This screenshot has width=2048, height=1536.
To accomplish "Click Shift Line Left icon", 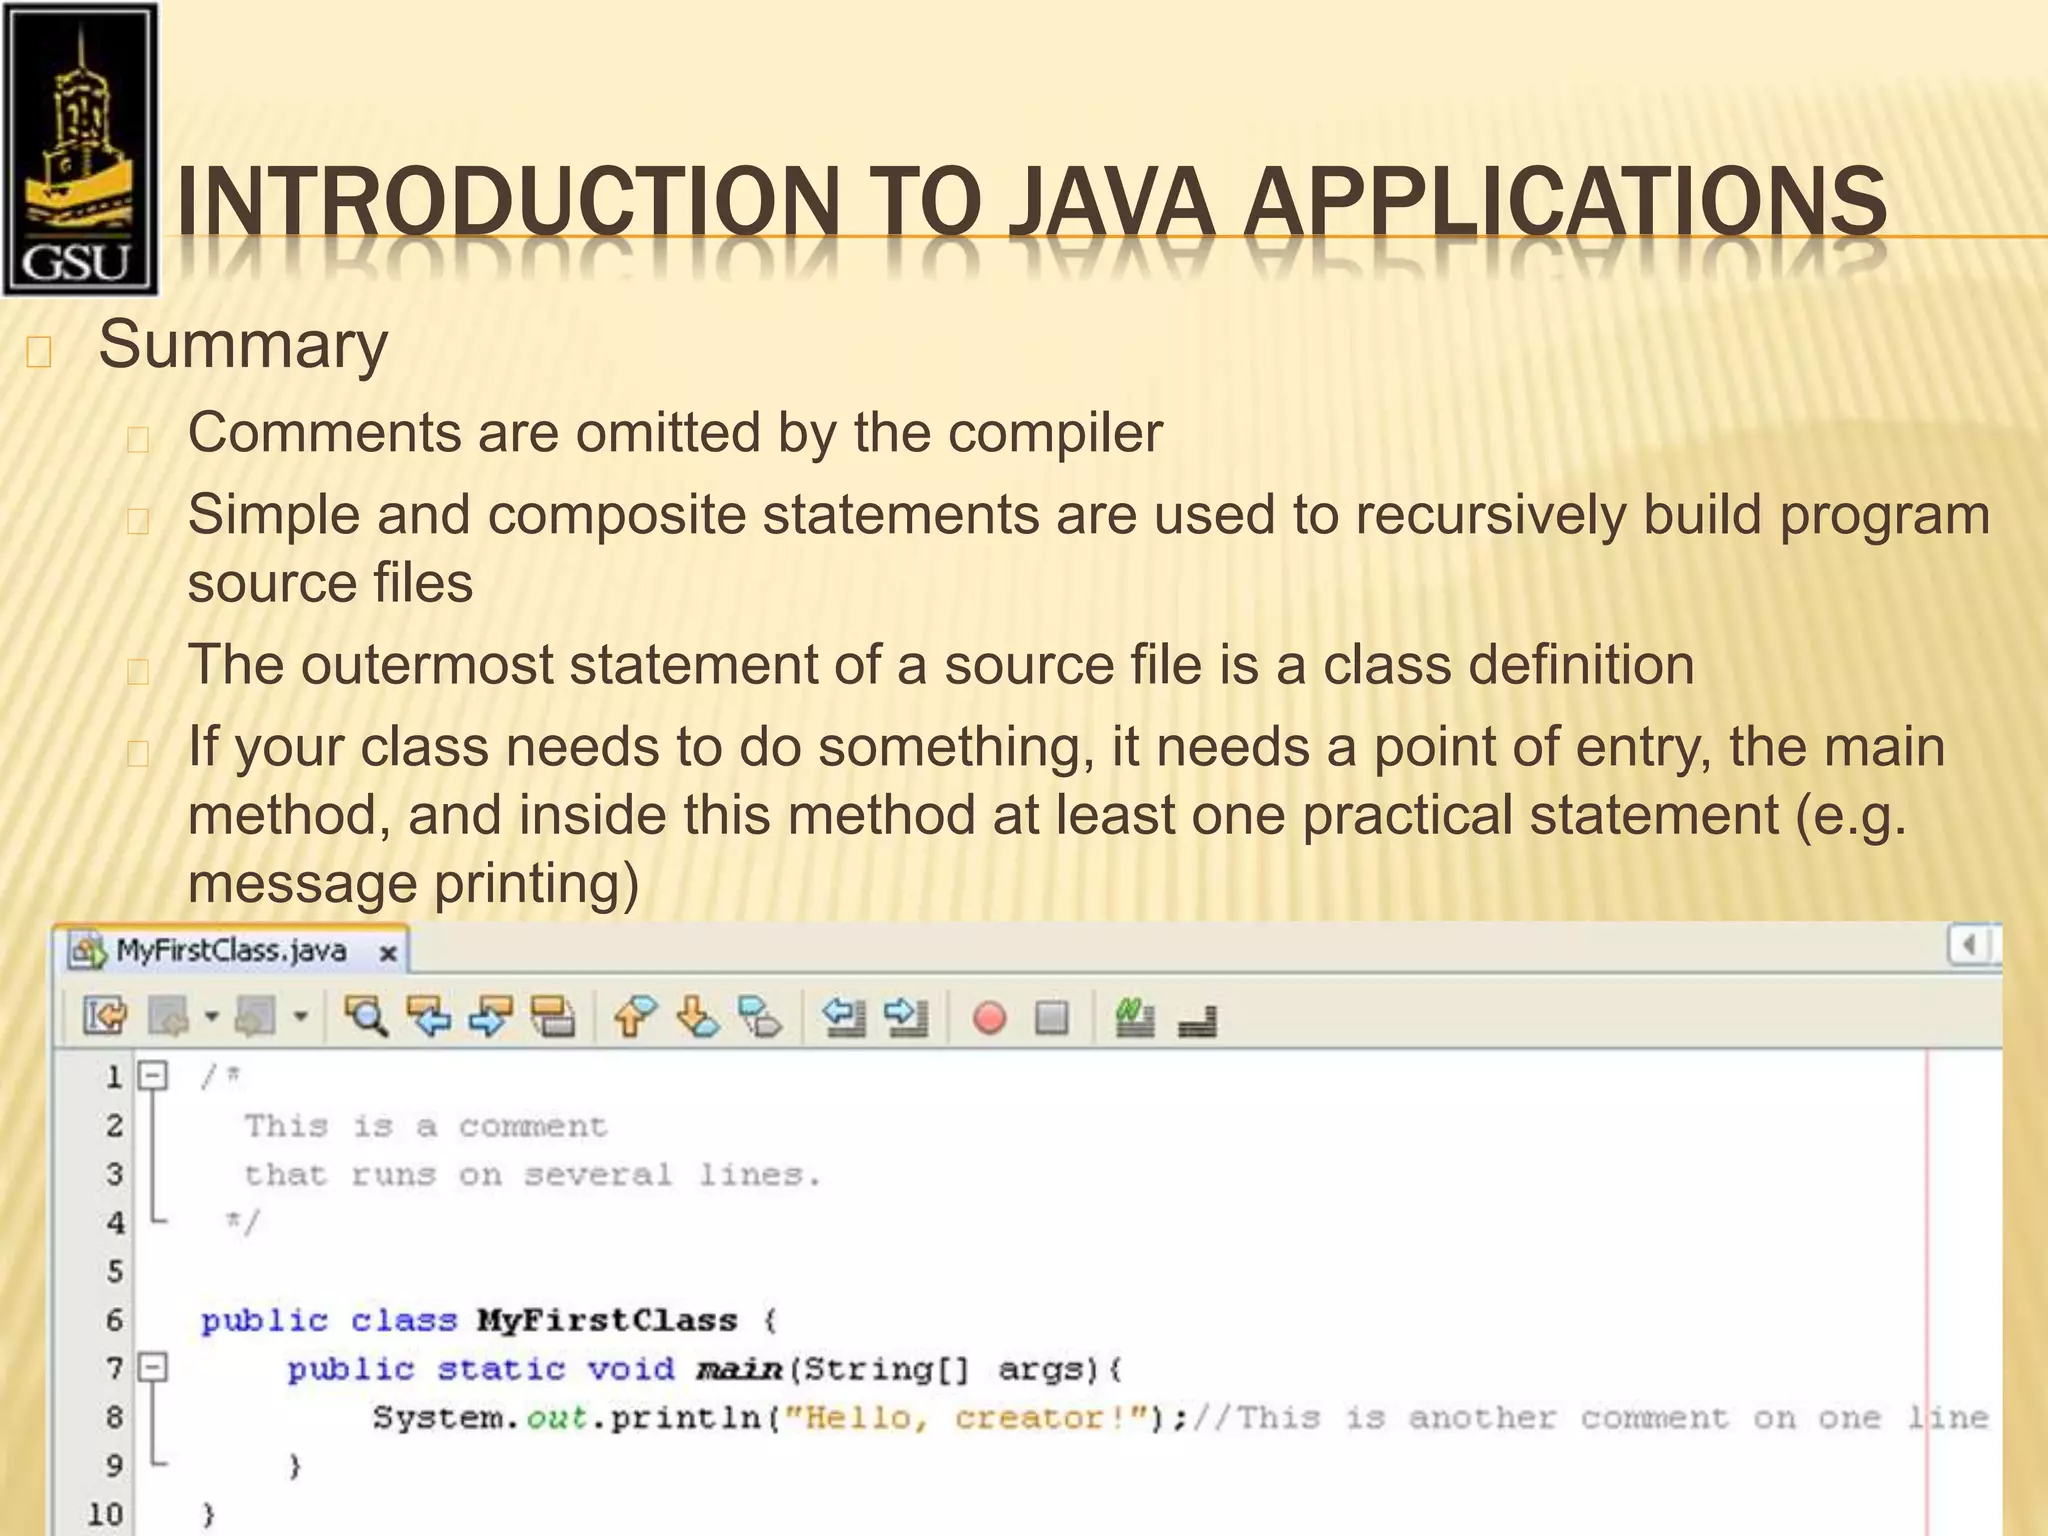I will click(x=844, y=1017).
